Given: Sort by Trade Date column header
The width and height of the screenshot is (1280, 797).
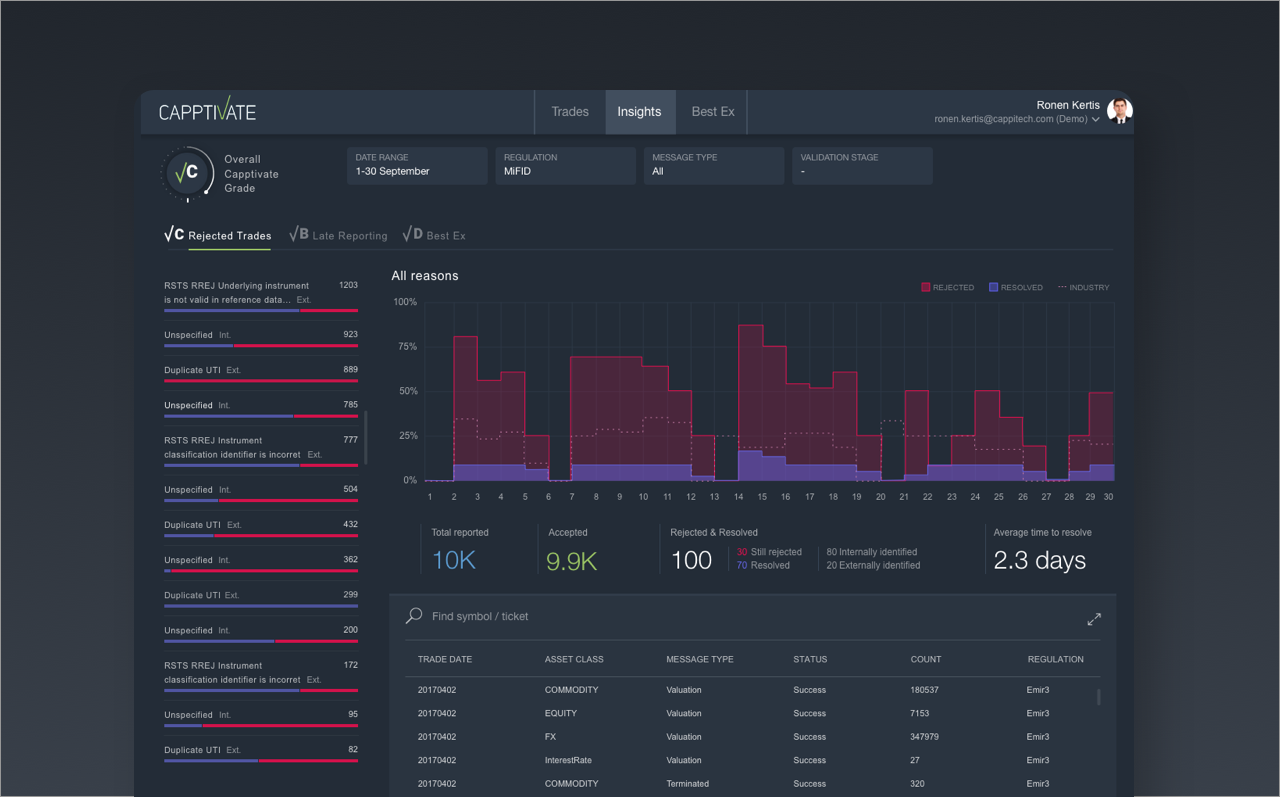Looking at the screenshot, I should [445, 660].
